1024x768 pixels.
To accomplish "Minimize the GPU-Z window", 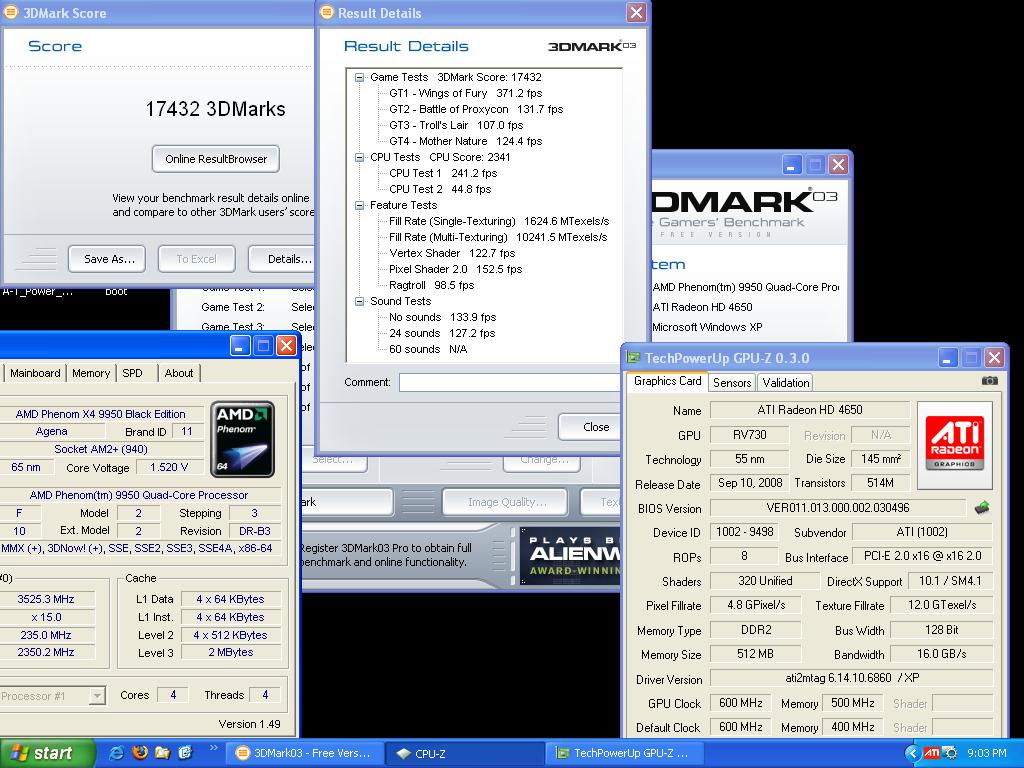I will [948, 357].
